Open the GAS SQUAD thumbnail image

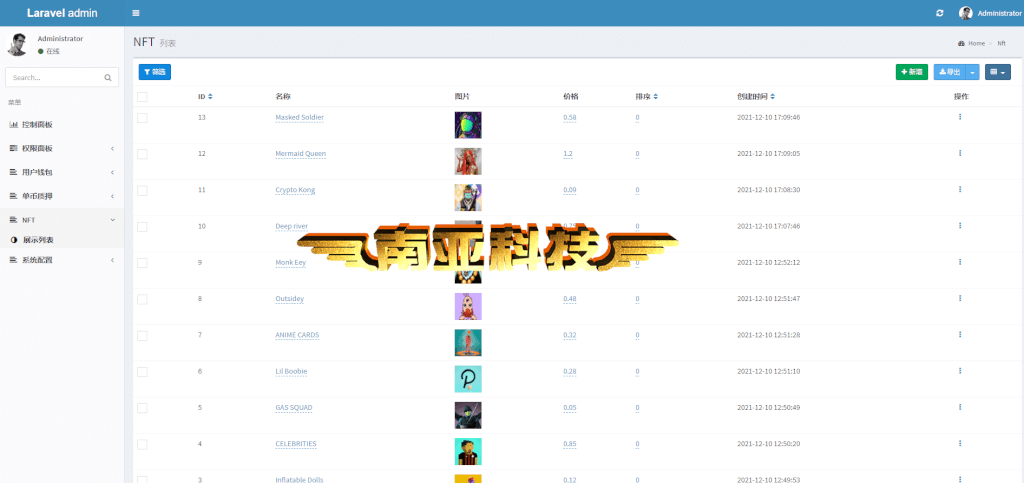[468, 415]
